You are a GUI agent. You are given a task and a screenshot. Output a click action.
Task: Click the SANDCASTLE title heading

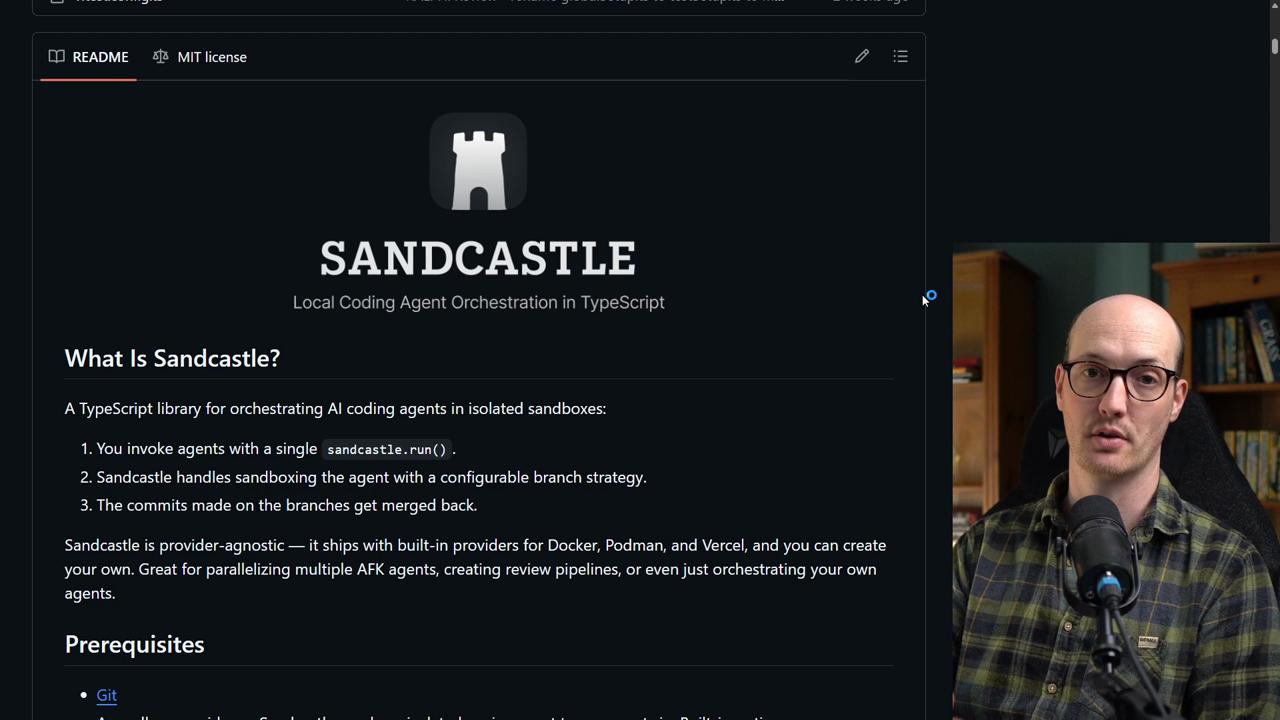coord(478,258)
